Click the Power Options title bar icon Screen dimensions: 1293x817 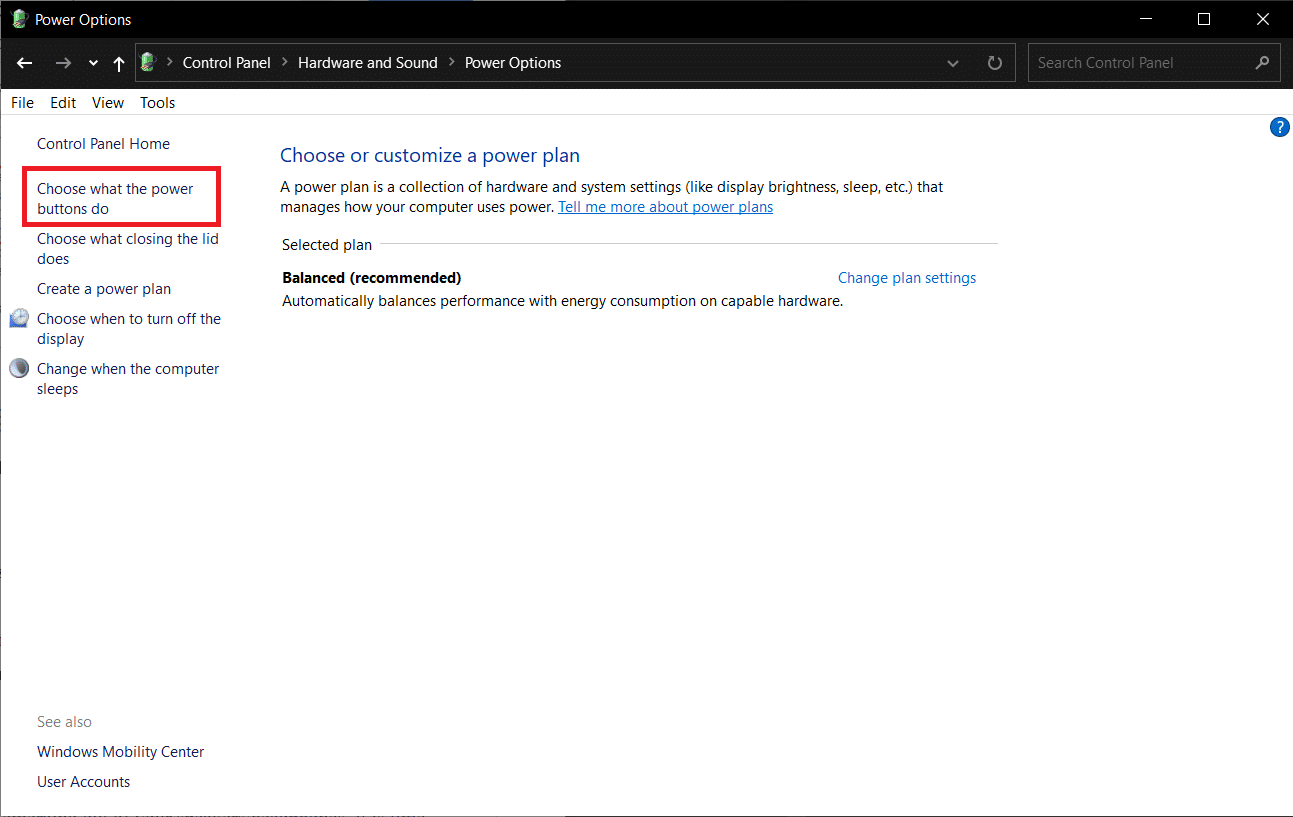click(x=19, y=19)
